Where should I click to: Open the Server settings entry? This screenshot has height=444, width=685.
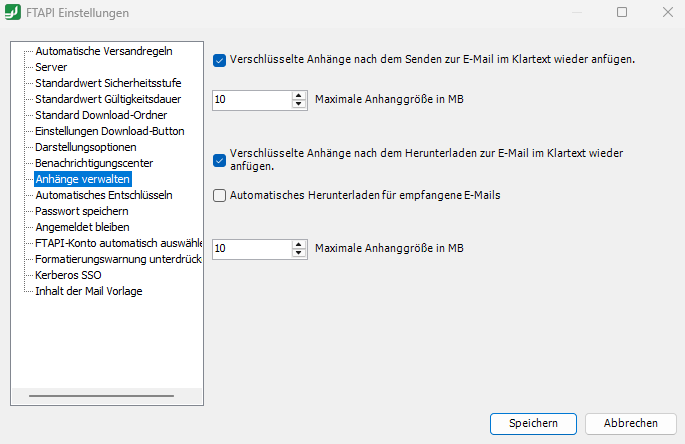pyautogui.click(x=51, y=66)
